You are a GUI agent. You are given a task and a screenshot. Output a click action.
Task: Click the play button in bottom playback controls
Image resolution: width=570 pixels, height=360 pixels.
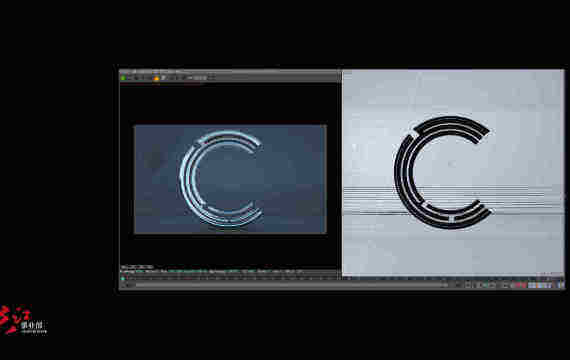485,285
